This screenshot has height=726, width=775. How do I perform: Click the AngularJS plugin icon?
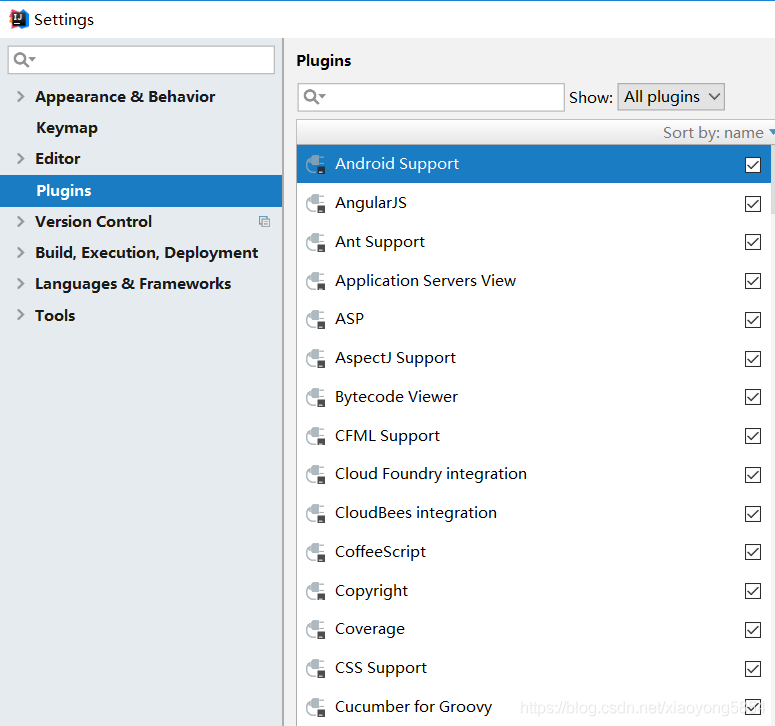coord(316,203)
